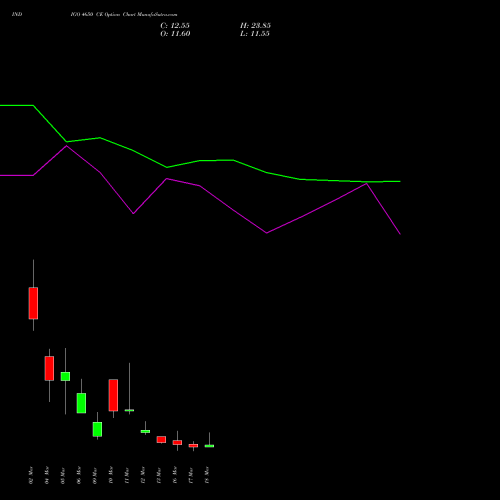500x500 pixels.
Task: Click the last green candle for 18 Mar
Action: (x=209, y=446)
